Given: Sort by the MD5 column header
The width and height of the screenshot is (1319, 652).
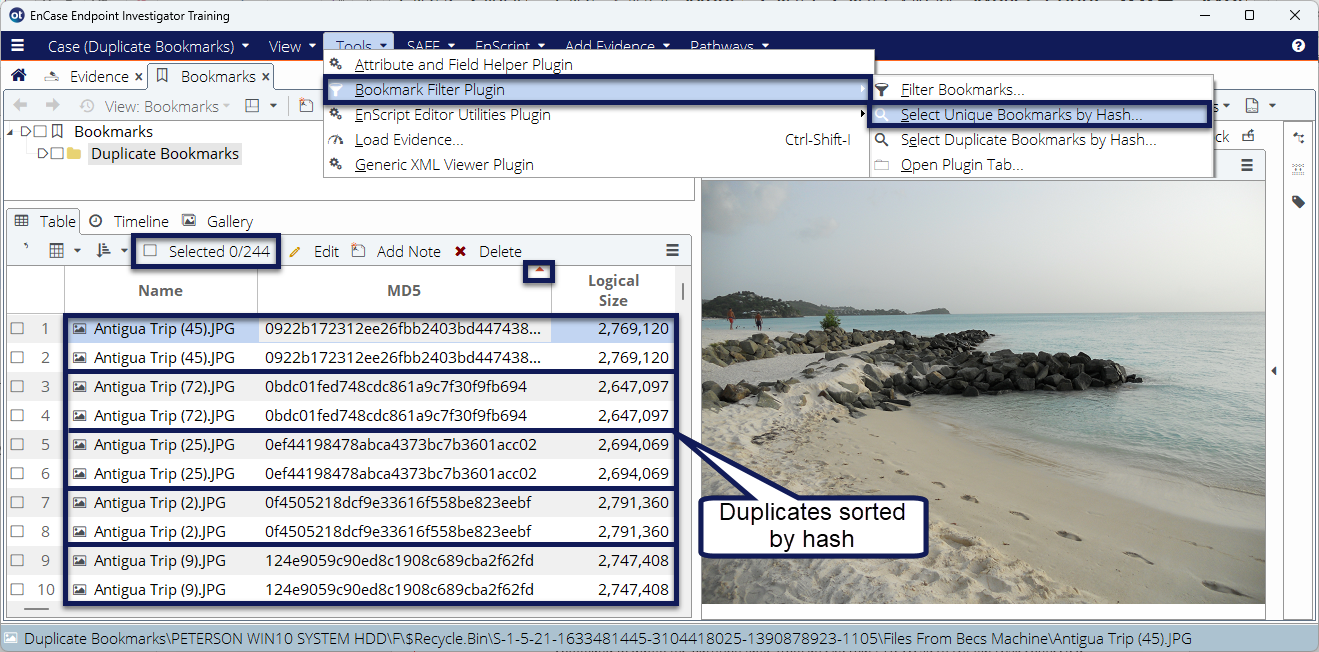Looking at the screenshot, I should click(x=404, y=291).
